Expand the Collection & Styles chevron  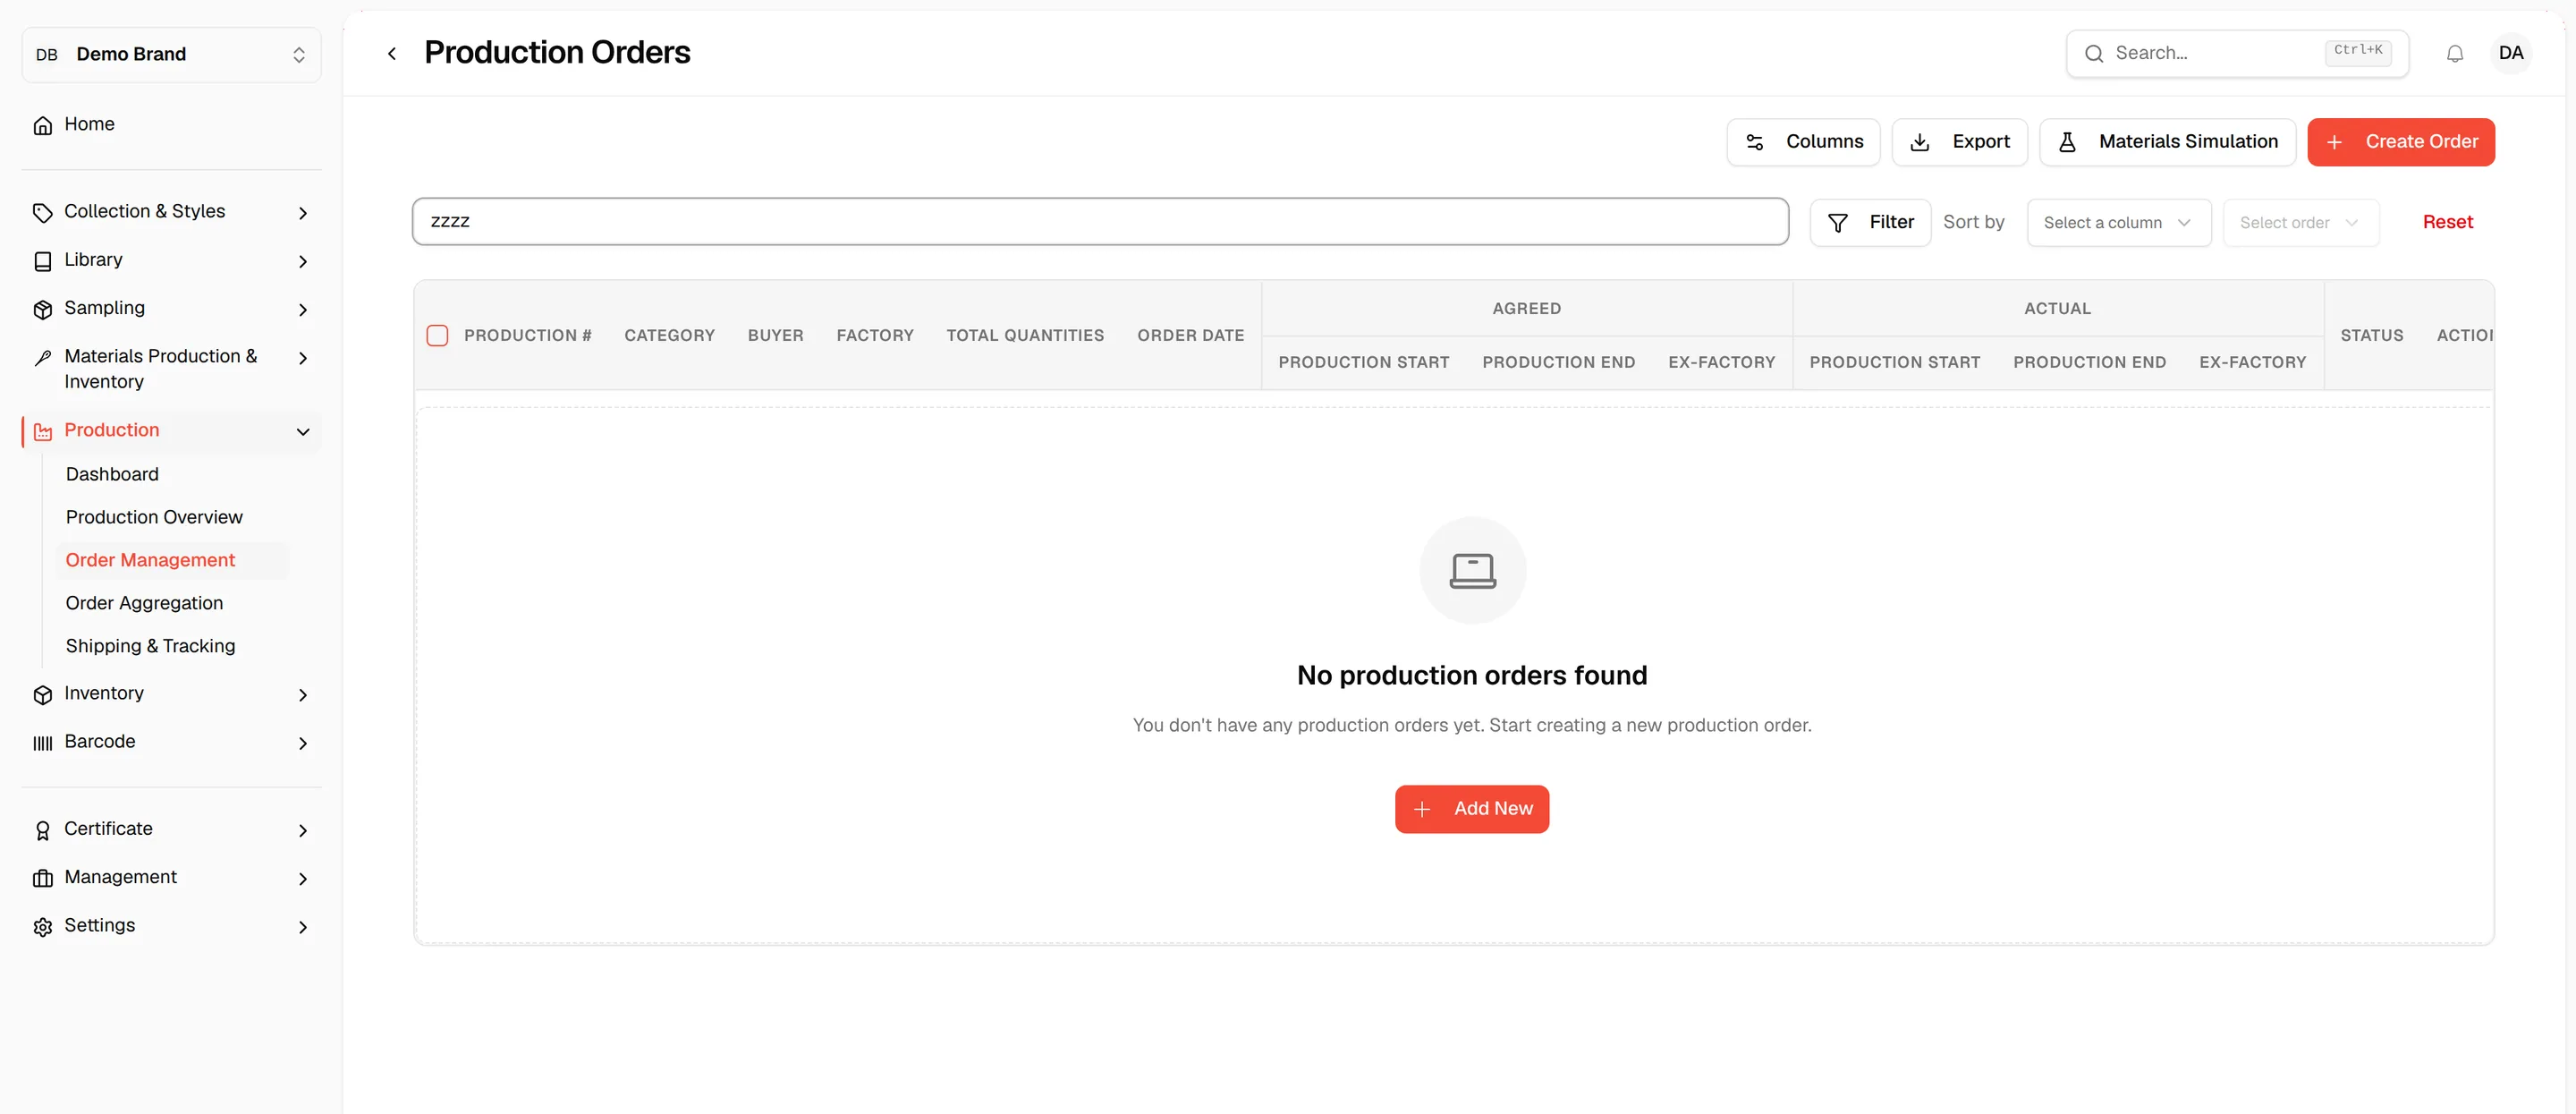(302, 213)
